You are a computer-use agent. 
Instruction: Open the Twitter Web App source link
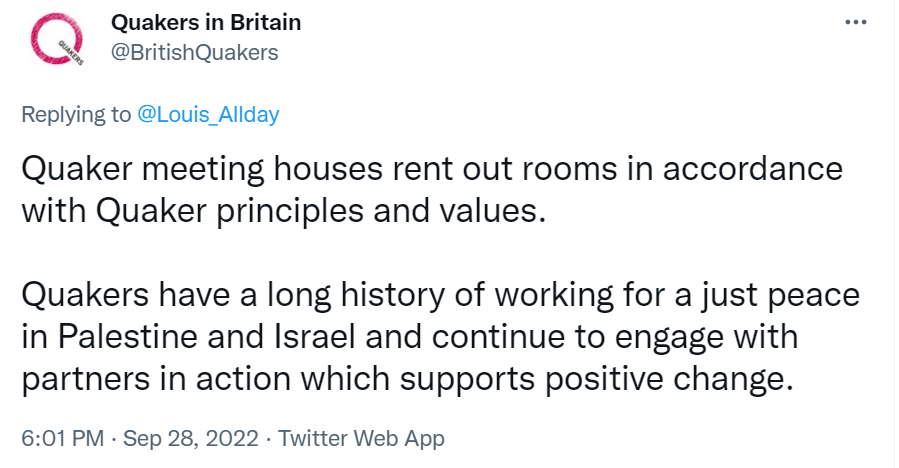361,439
